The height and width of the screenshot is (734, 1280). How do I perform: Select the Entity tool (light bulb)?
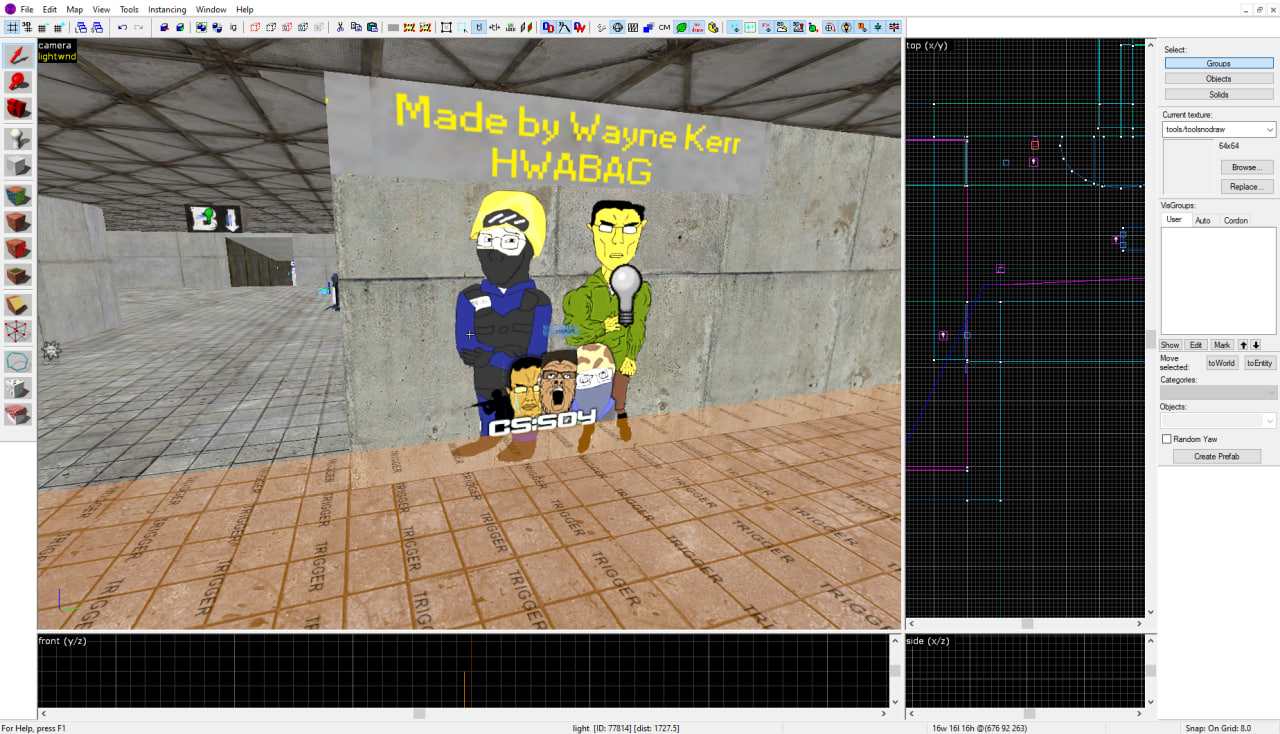(18, 139)
